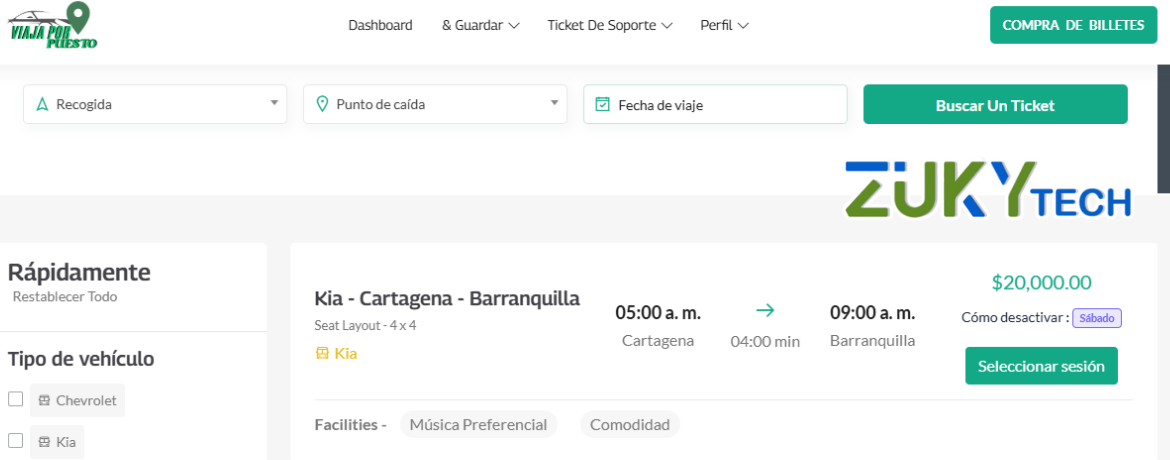Click the Buscar Un Ticket button
Screen dimensions: 1170x460
(x=995, y=104)
